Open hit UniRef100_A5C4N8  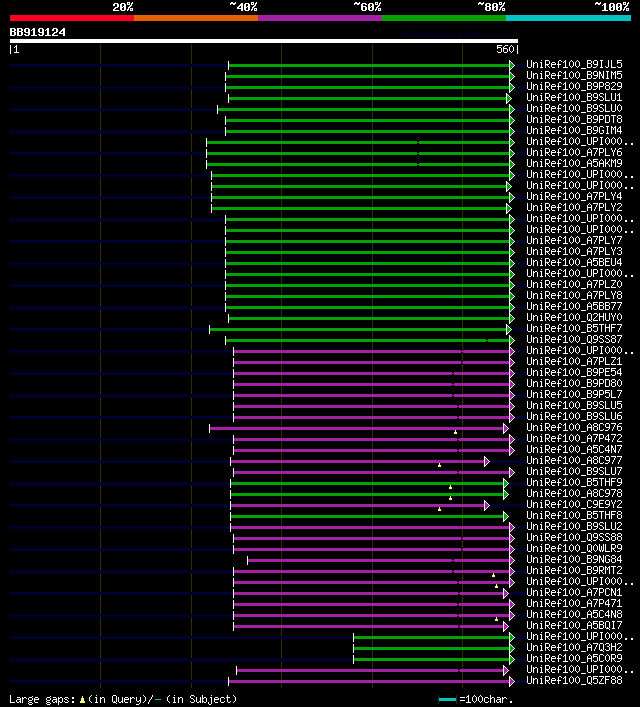(574, 615)
